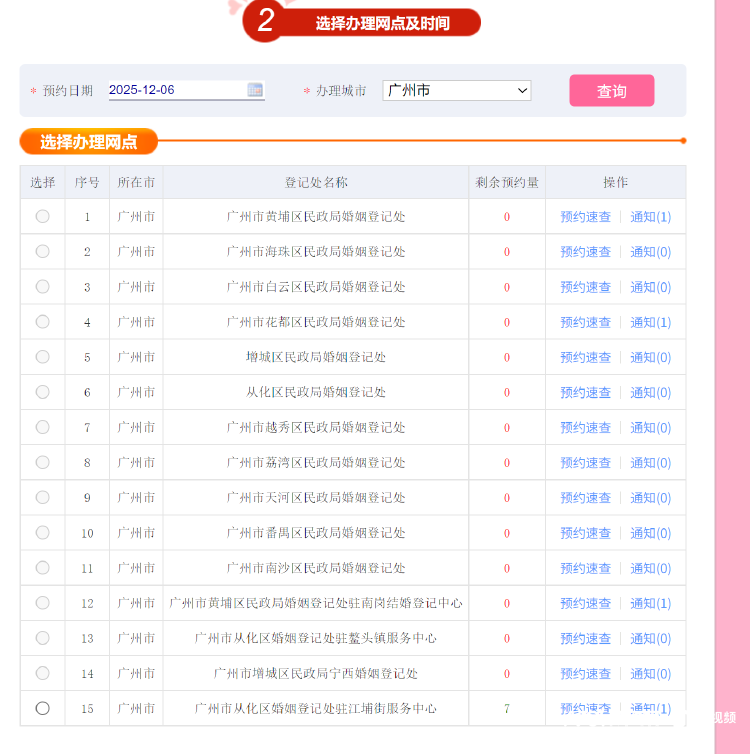Open 通知(0) link for 越秀区 row
Viewport: 750px width, 754px height.
click(x=650, y=427)
